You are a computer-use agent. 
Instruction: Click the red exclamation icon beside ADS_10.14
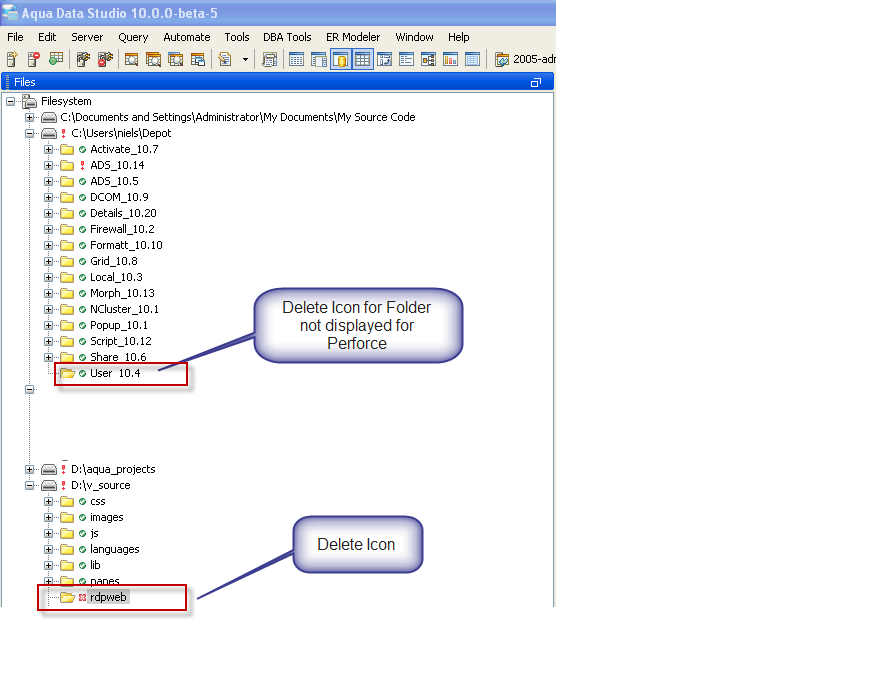(82, 166)
